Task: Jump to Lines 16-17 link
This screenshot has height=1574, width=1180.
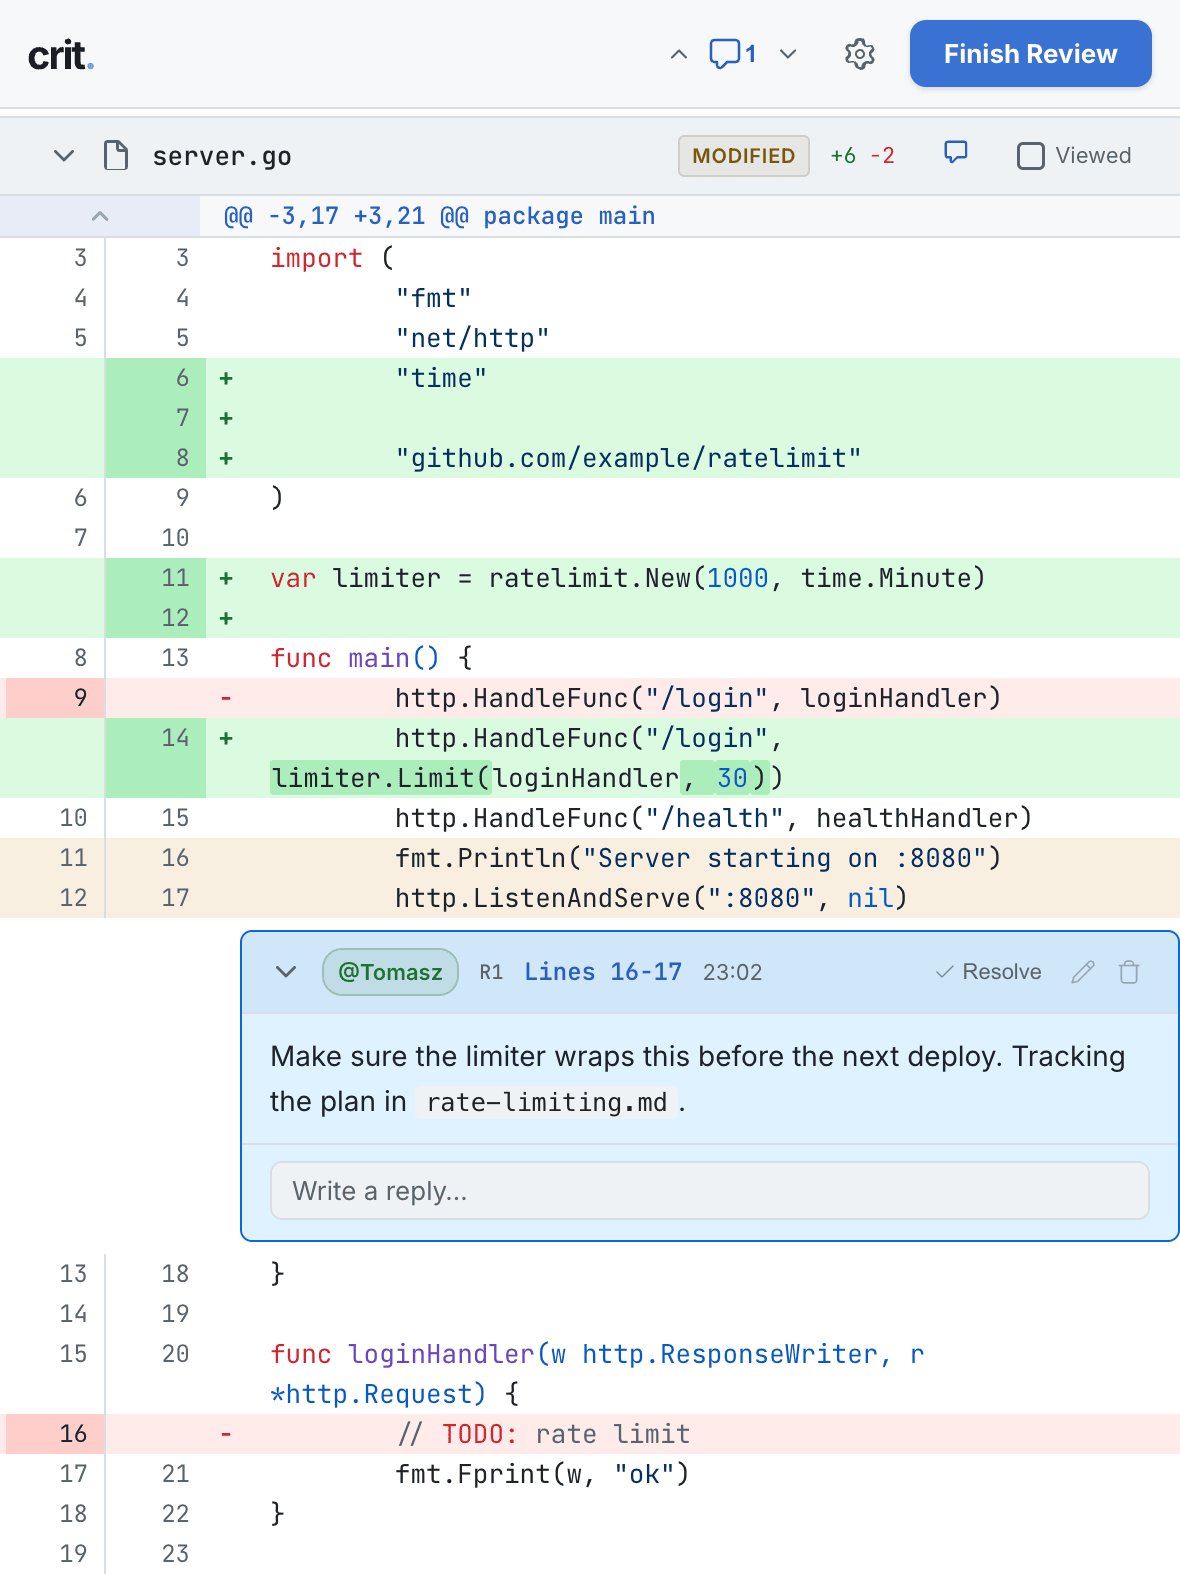Action: coord(603,972)
